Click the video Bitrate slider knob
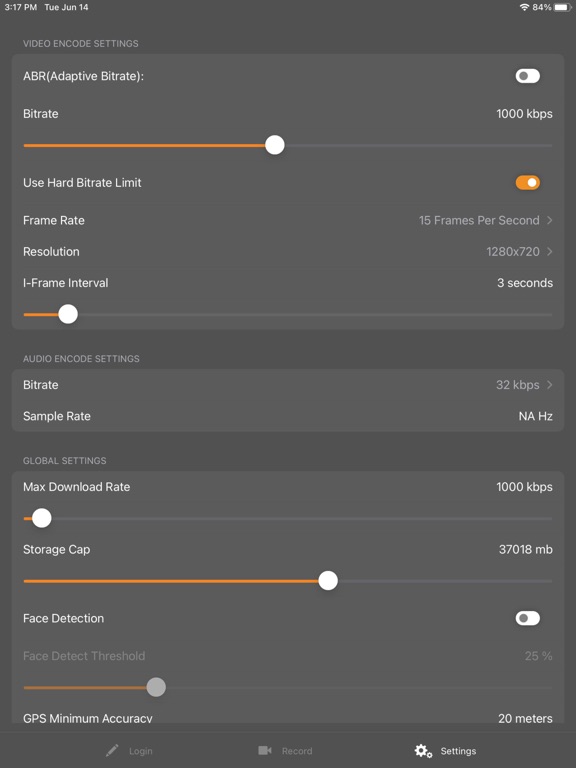This screenshot has width=576, height=768. pos(275,145)
